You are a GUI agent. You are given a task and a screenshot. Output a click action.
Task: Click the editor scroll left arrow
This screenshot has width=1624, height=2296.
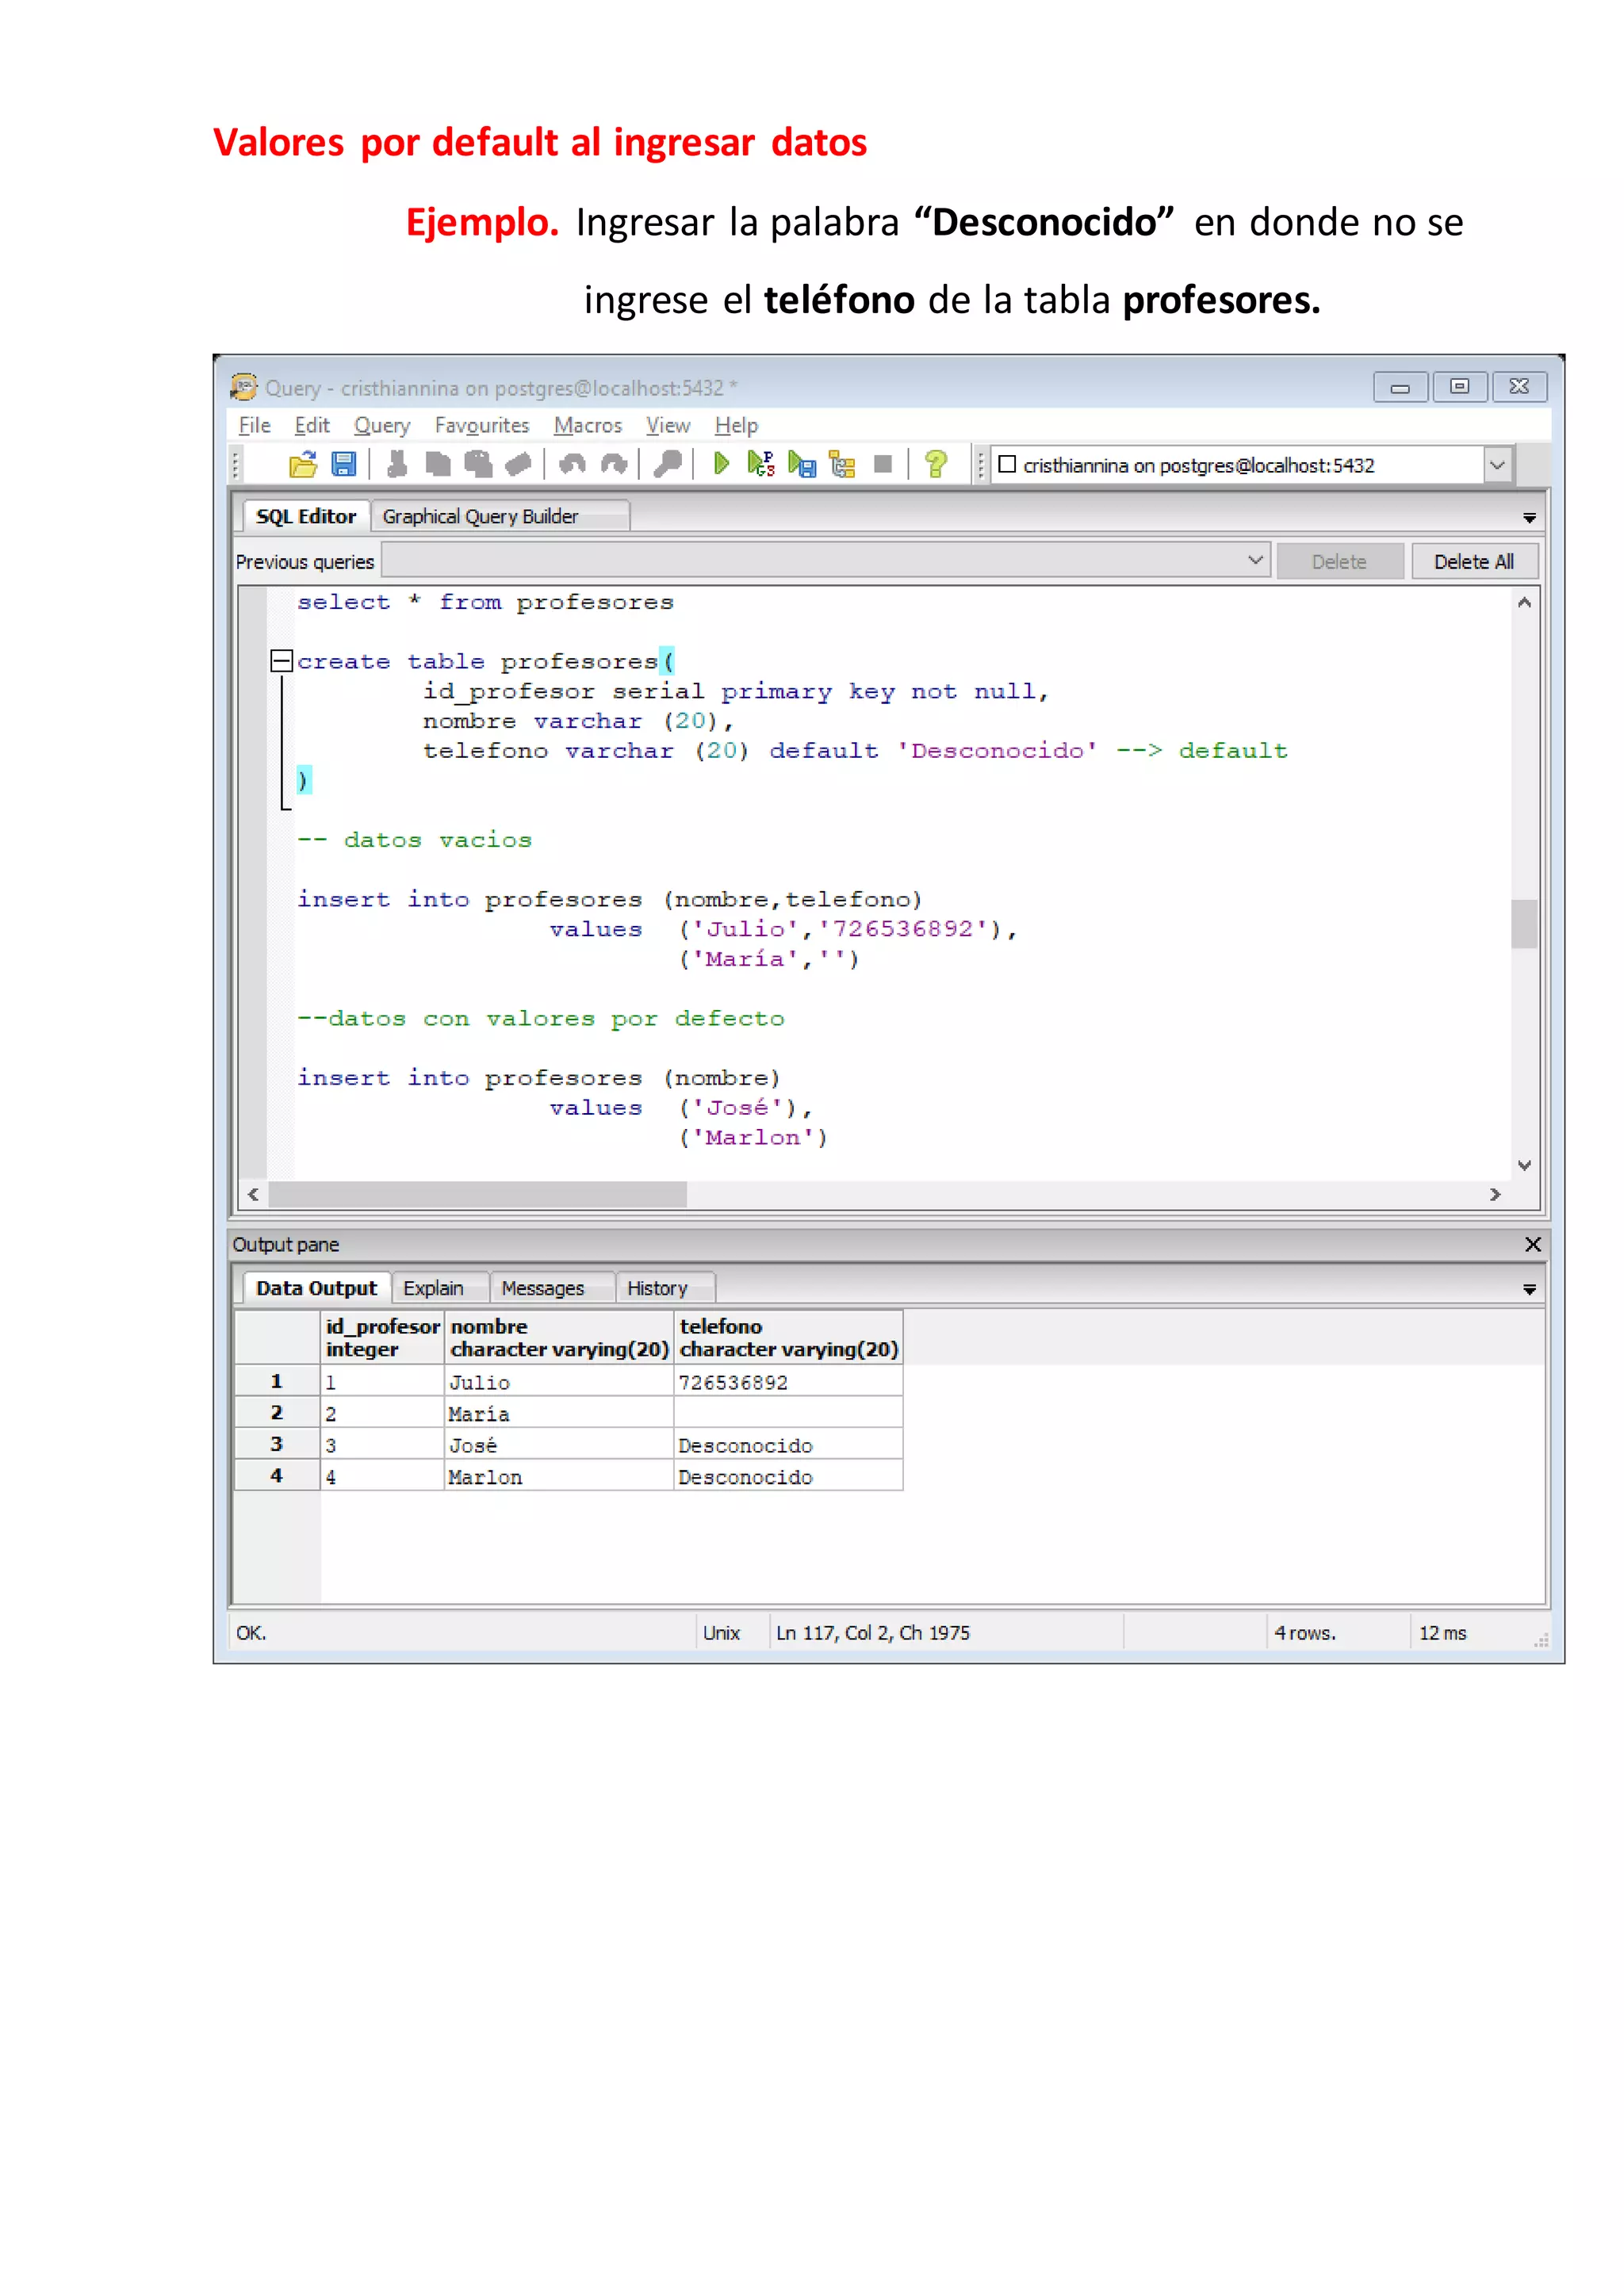point(253,1194)
